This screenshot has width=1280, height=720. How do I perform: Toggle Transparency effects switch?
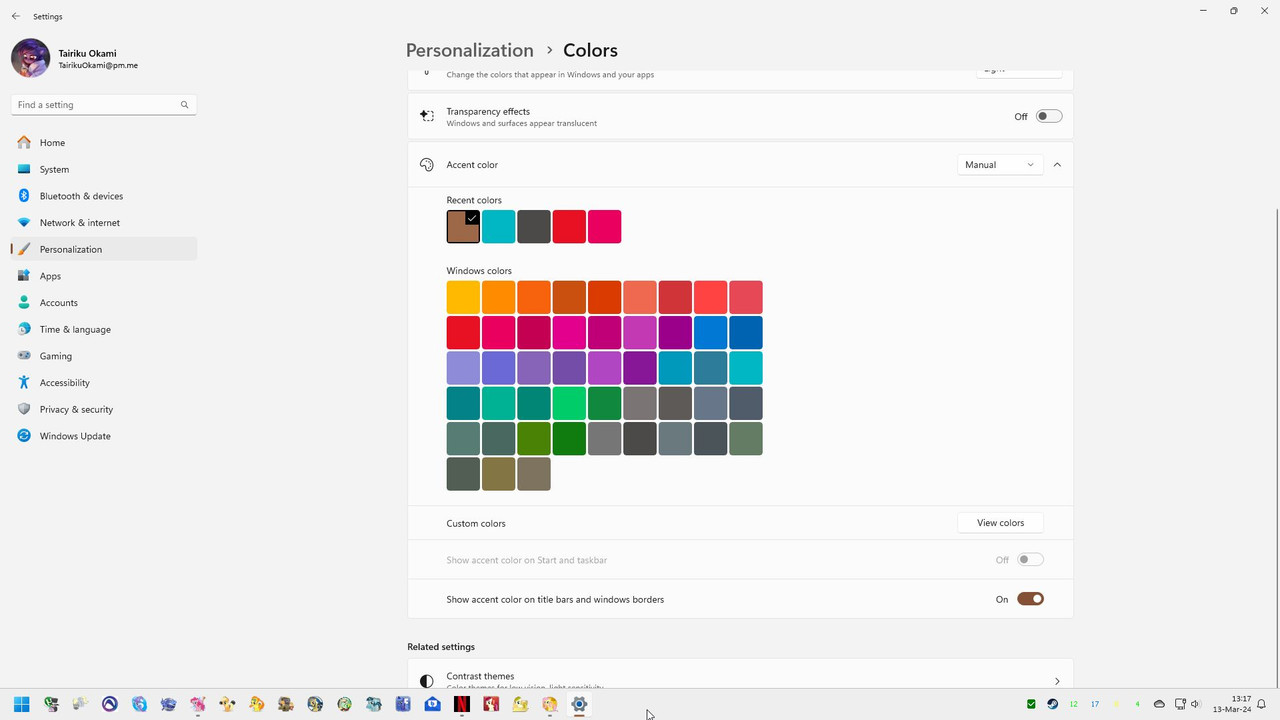tap(1048, 116)
